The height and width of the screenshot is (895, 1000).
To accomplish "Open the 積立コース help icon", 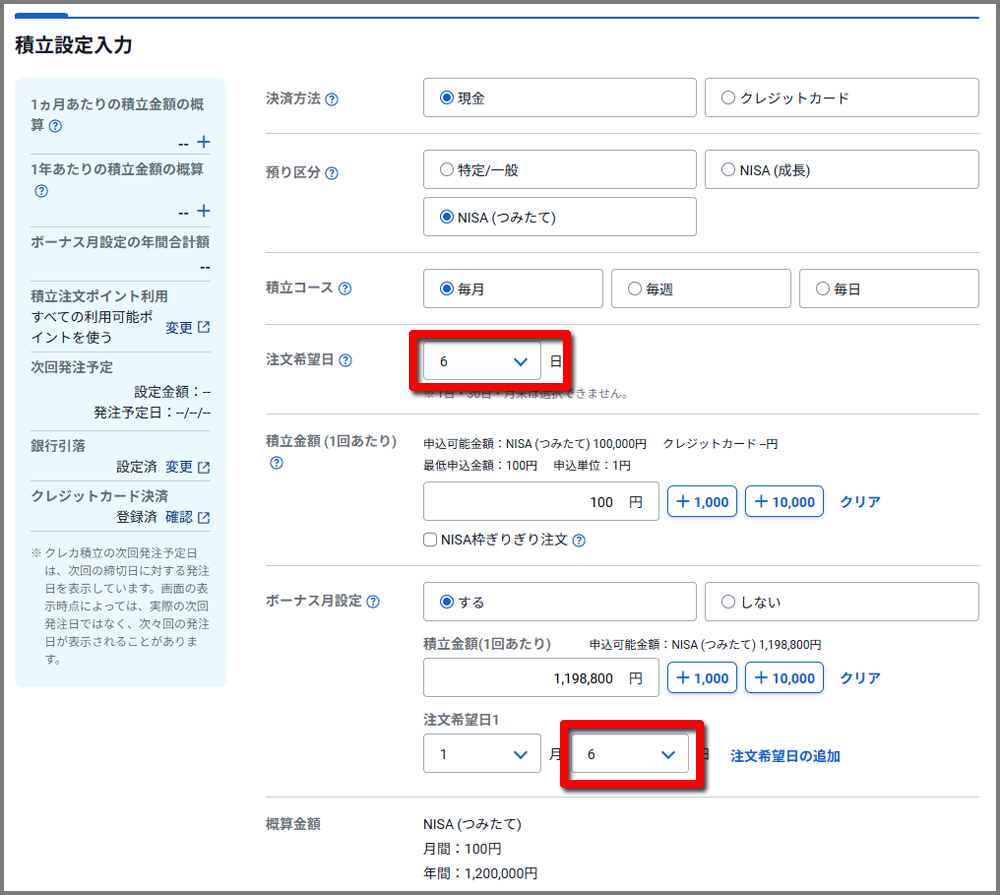I will pos(345,288).
